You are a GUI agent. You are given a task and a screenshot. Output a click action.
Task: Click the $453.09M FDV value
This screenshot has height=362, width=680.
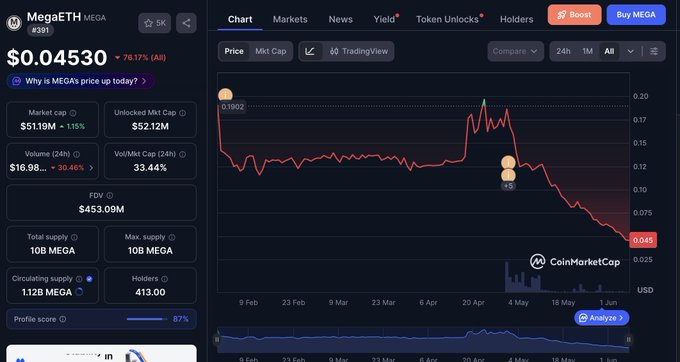(x=101, y=209)
